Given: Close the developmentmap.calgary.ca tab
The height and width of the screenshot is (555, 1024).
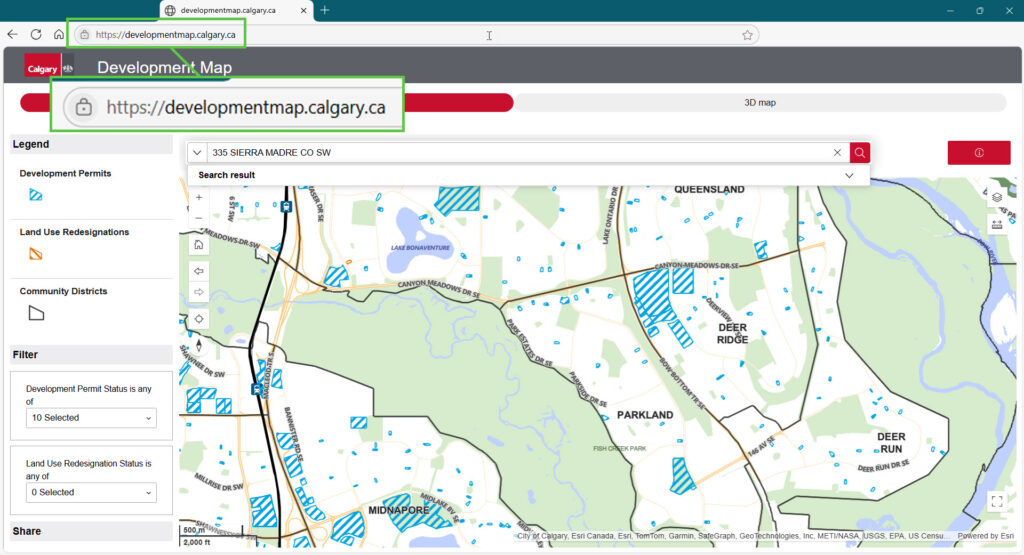Looking at the screenshot, I should point(304,10).
